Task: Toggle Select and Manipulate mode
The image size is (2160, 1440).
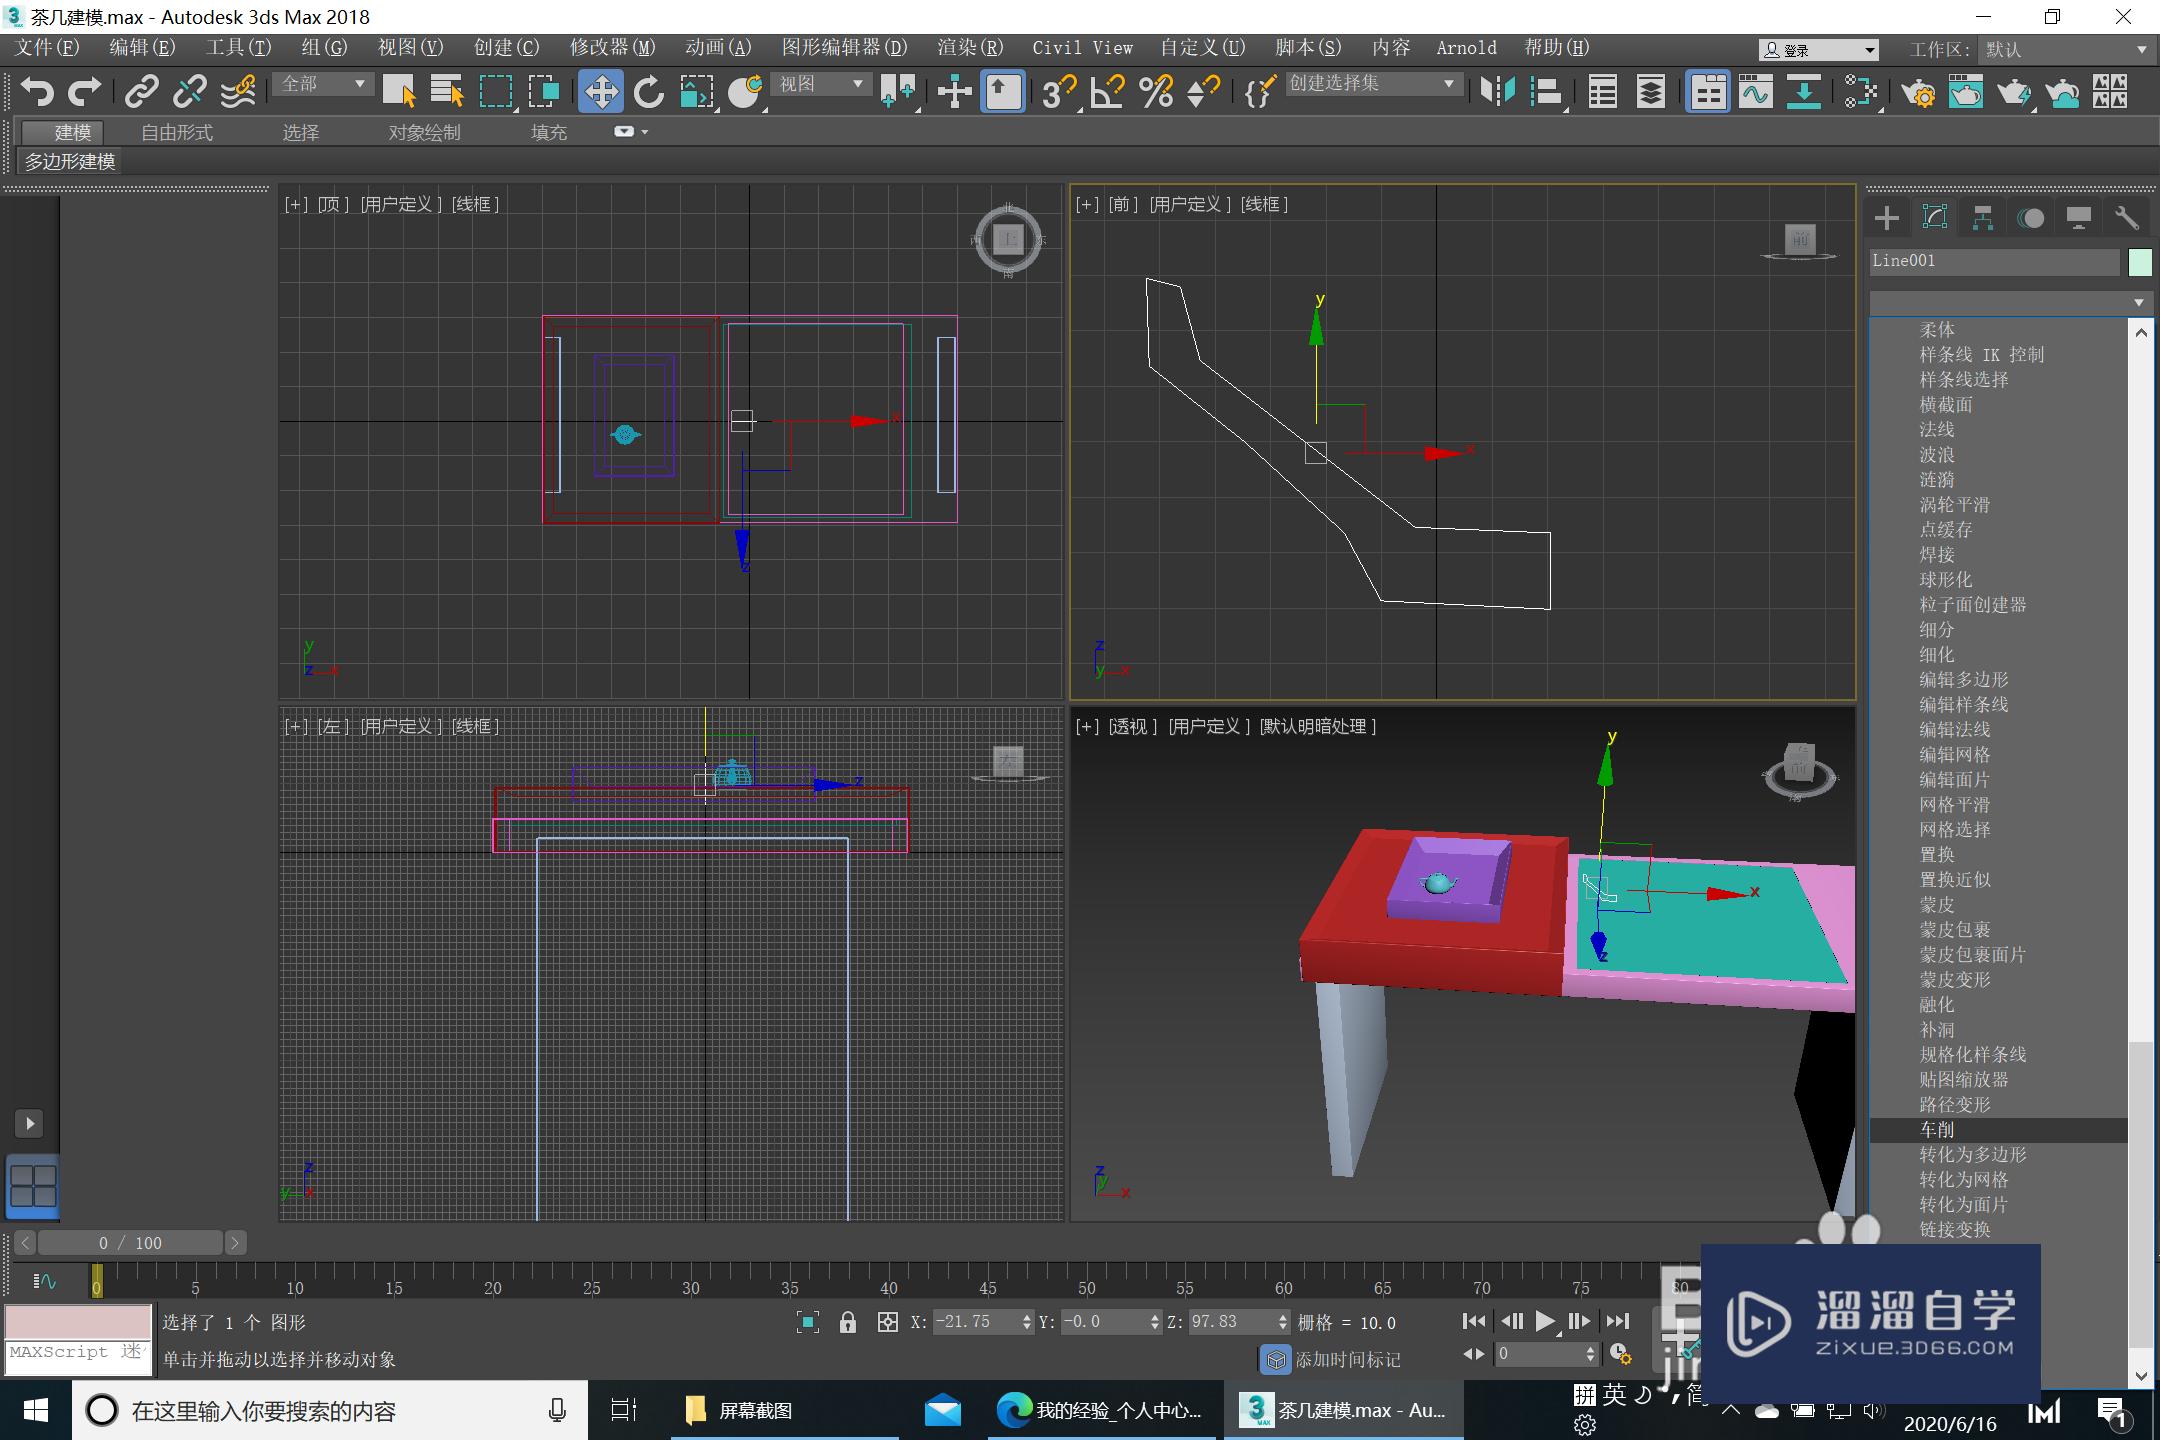Action: (955, 92)
